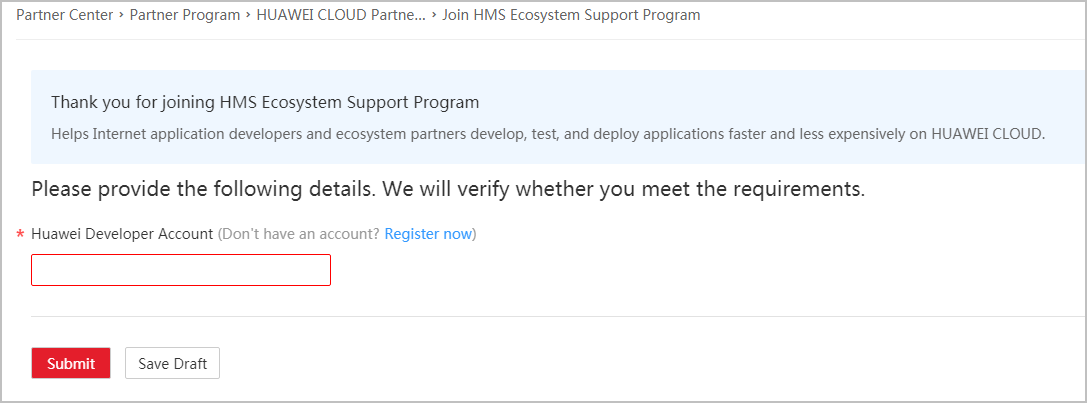Click the Register now link
The image size is (1087, 403).
coord(428,234)
